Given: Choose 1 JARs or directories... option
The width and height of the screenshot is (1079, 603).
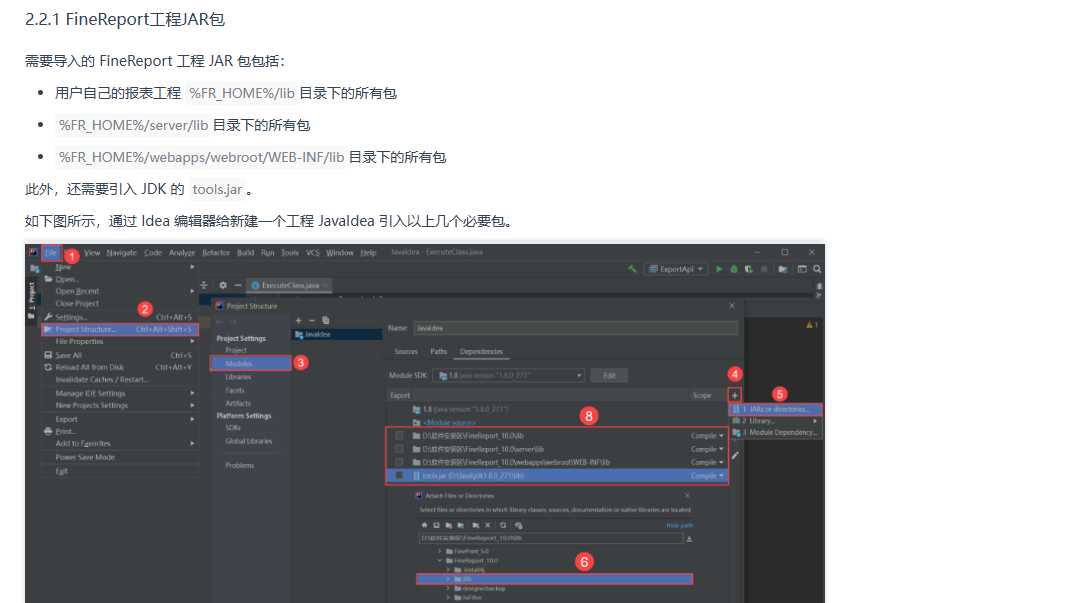Looking at the screenshot, I should pos(776,409).
